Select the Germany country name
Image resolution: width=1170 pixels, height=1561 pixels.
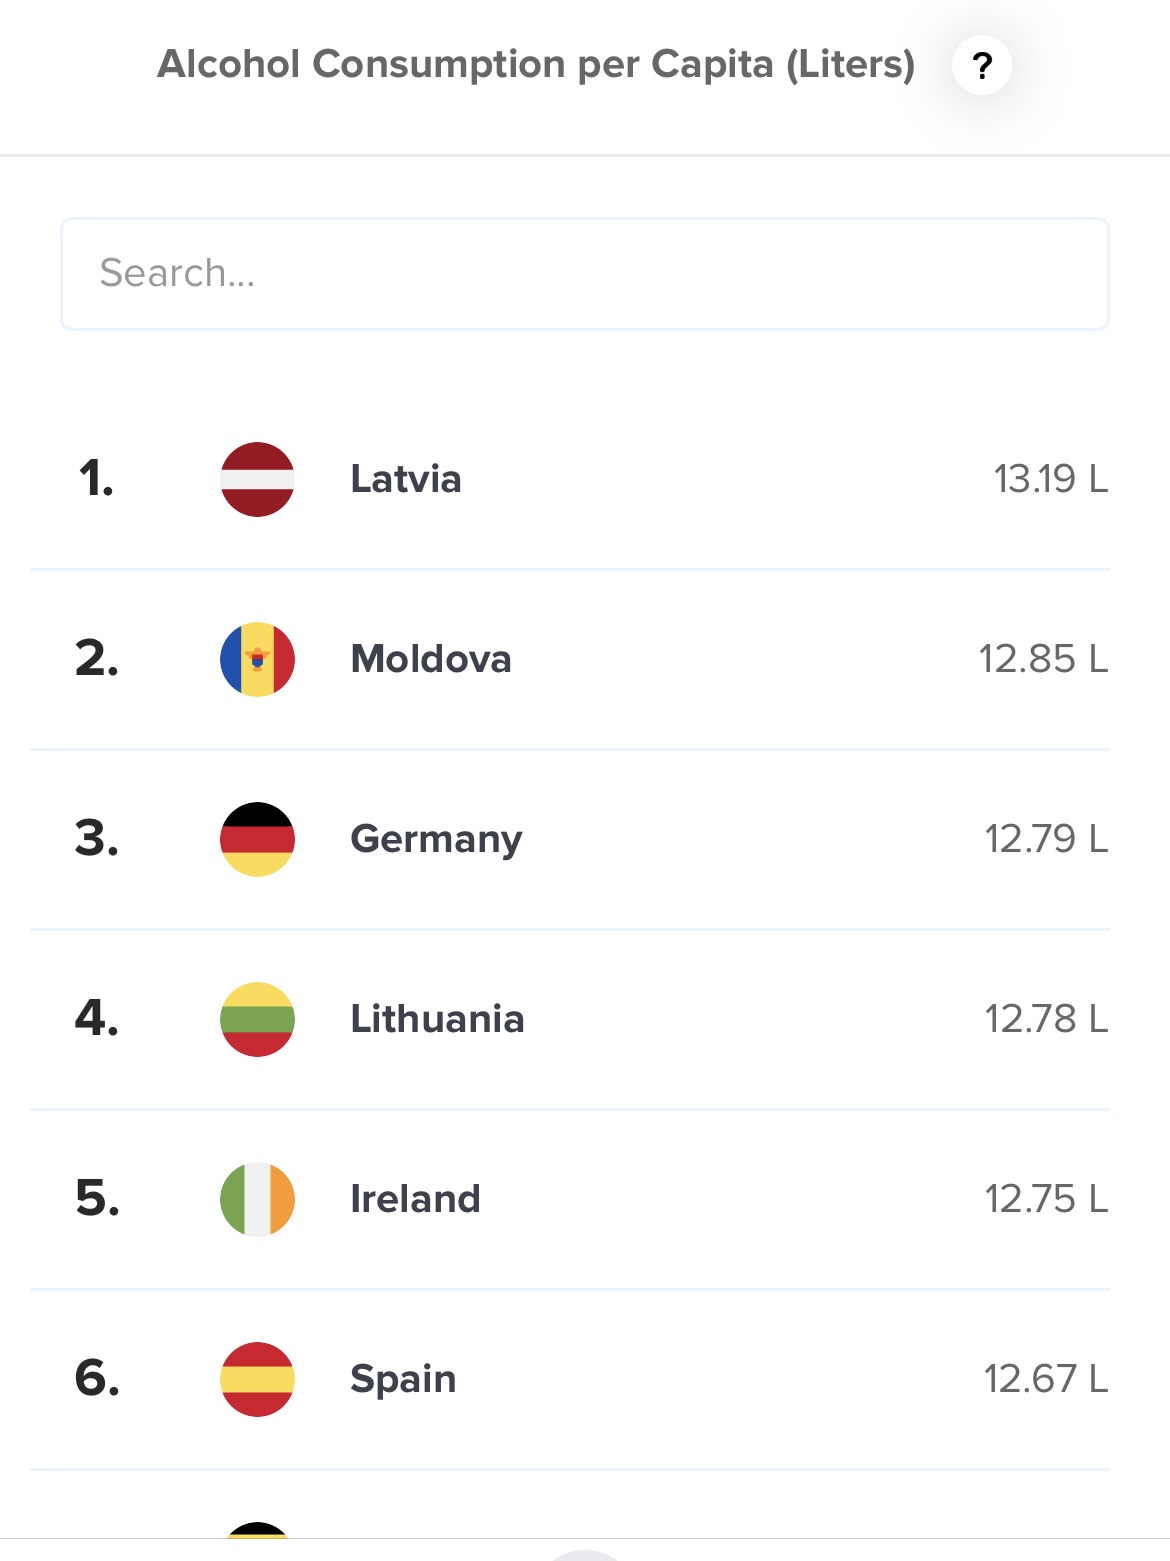pyautogui.click(x=436, y=839)
